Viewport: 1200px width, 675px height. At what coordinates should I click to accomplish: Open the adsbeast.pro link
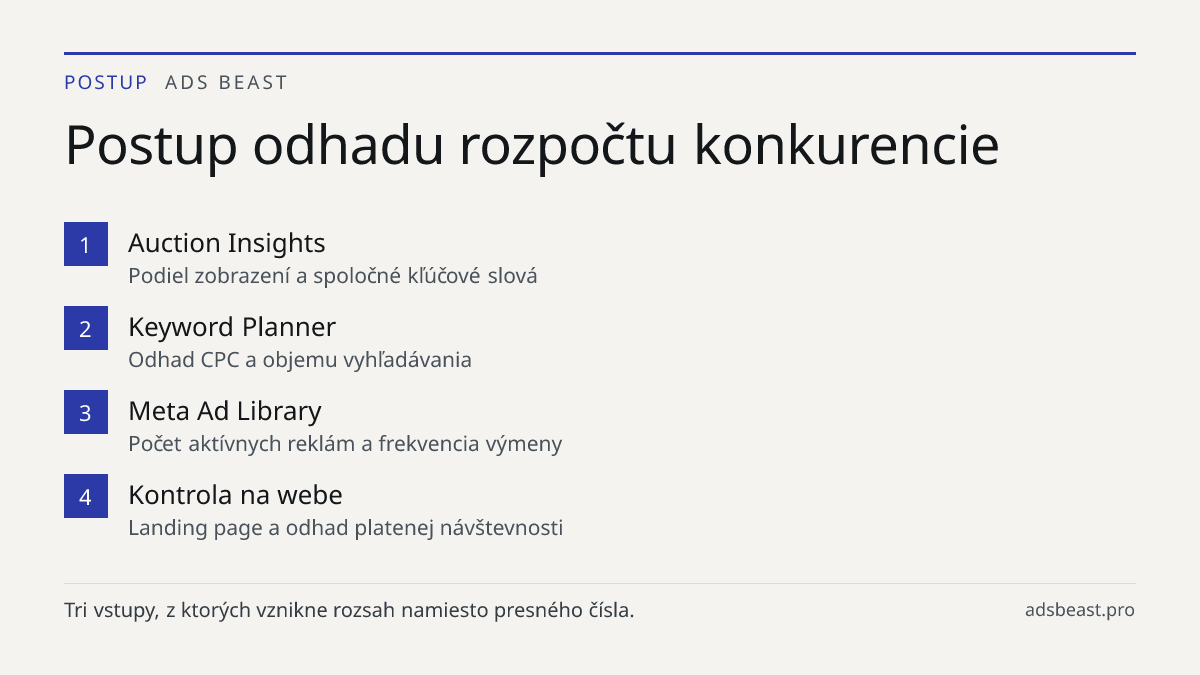tap(1080, 610)
